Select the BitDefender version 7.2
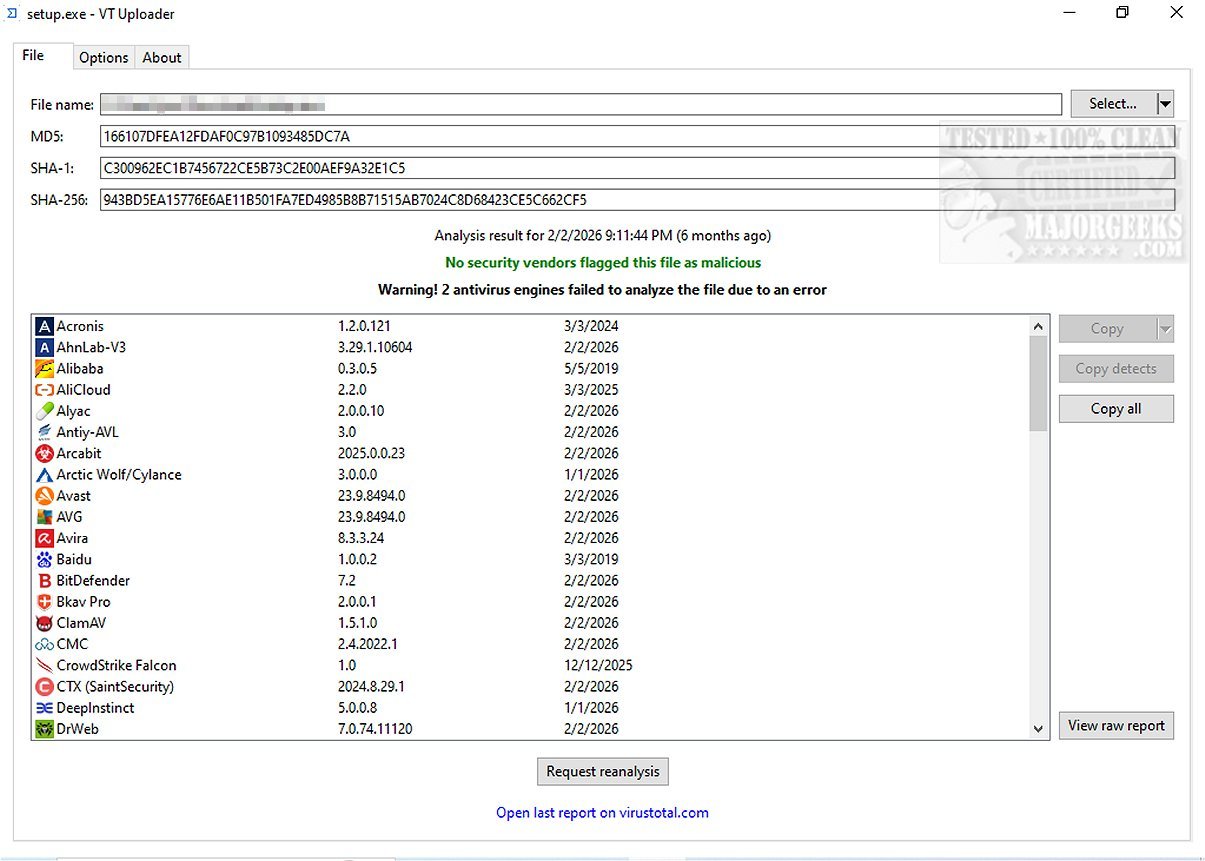 coord(347,581)
